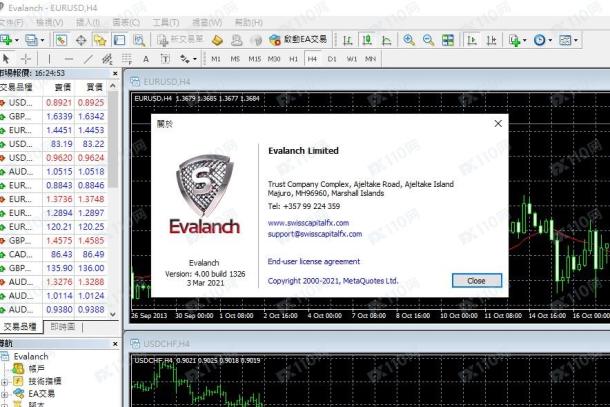Click the Copyright MetaQuotes Ltd. link

click(x=333, y=281)
